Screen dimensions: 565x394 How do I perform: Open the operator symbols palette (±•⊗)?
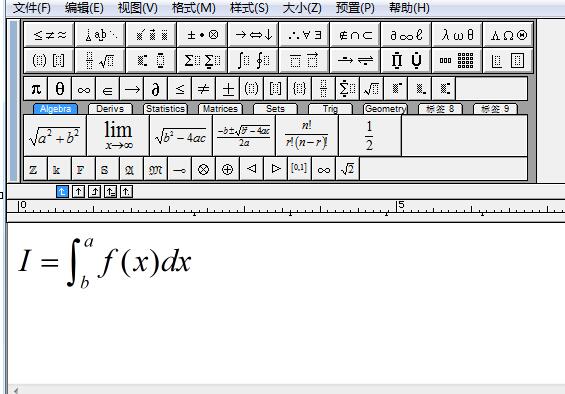203,35
